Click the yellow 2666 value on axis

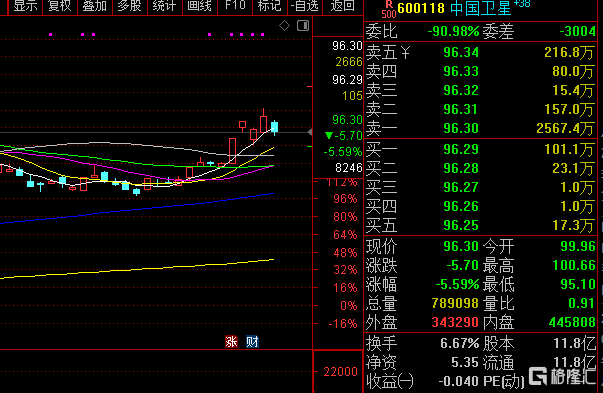pos(349,62)
